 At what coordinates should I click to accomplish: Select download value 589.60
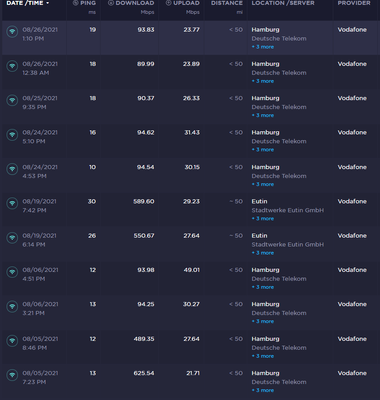pos(144,201)
